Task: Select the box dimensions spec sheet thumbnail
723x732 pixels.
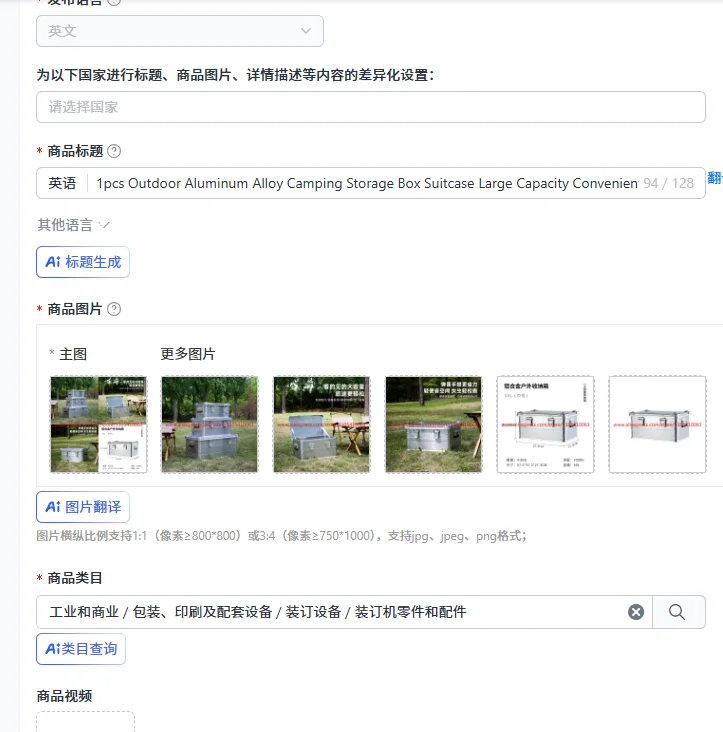Action: tap(546, 424)
